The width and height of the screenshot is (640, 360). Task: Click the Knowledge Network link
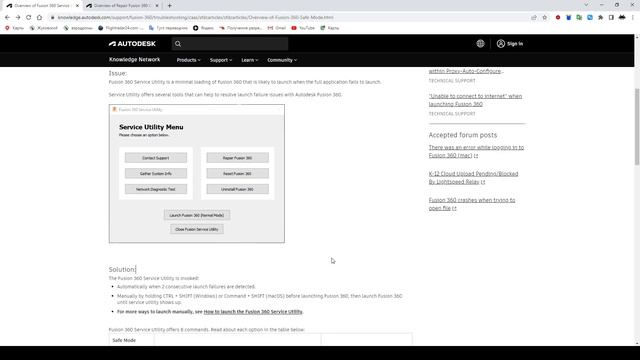click(134, 60)
